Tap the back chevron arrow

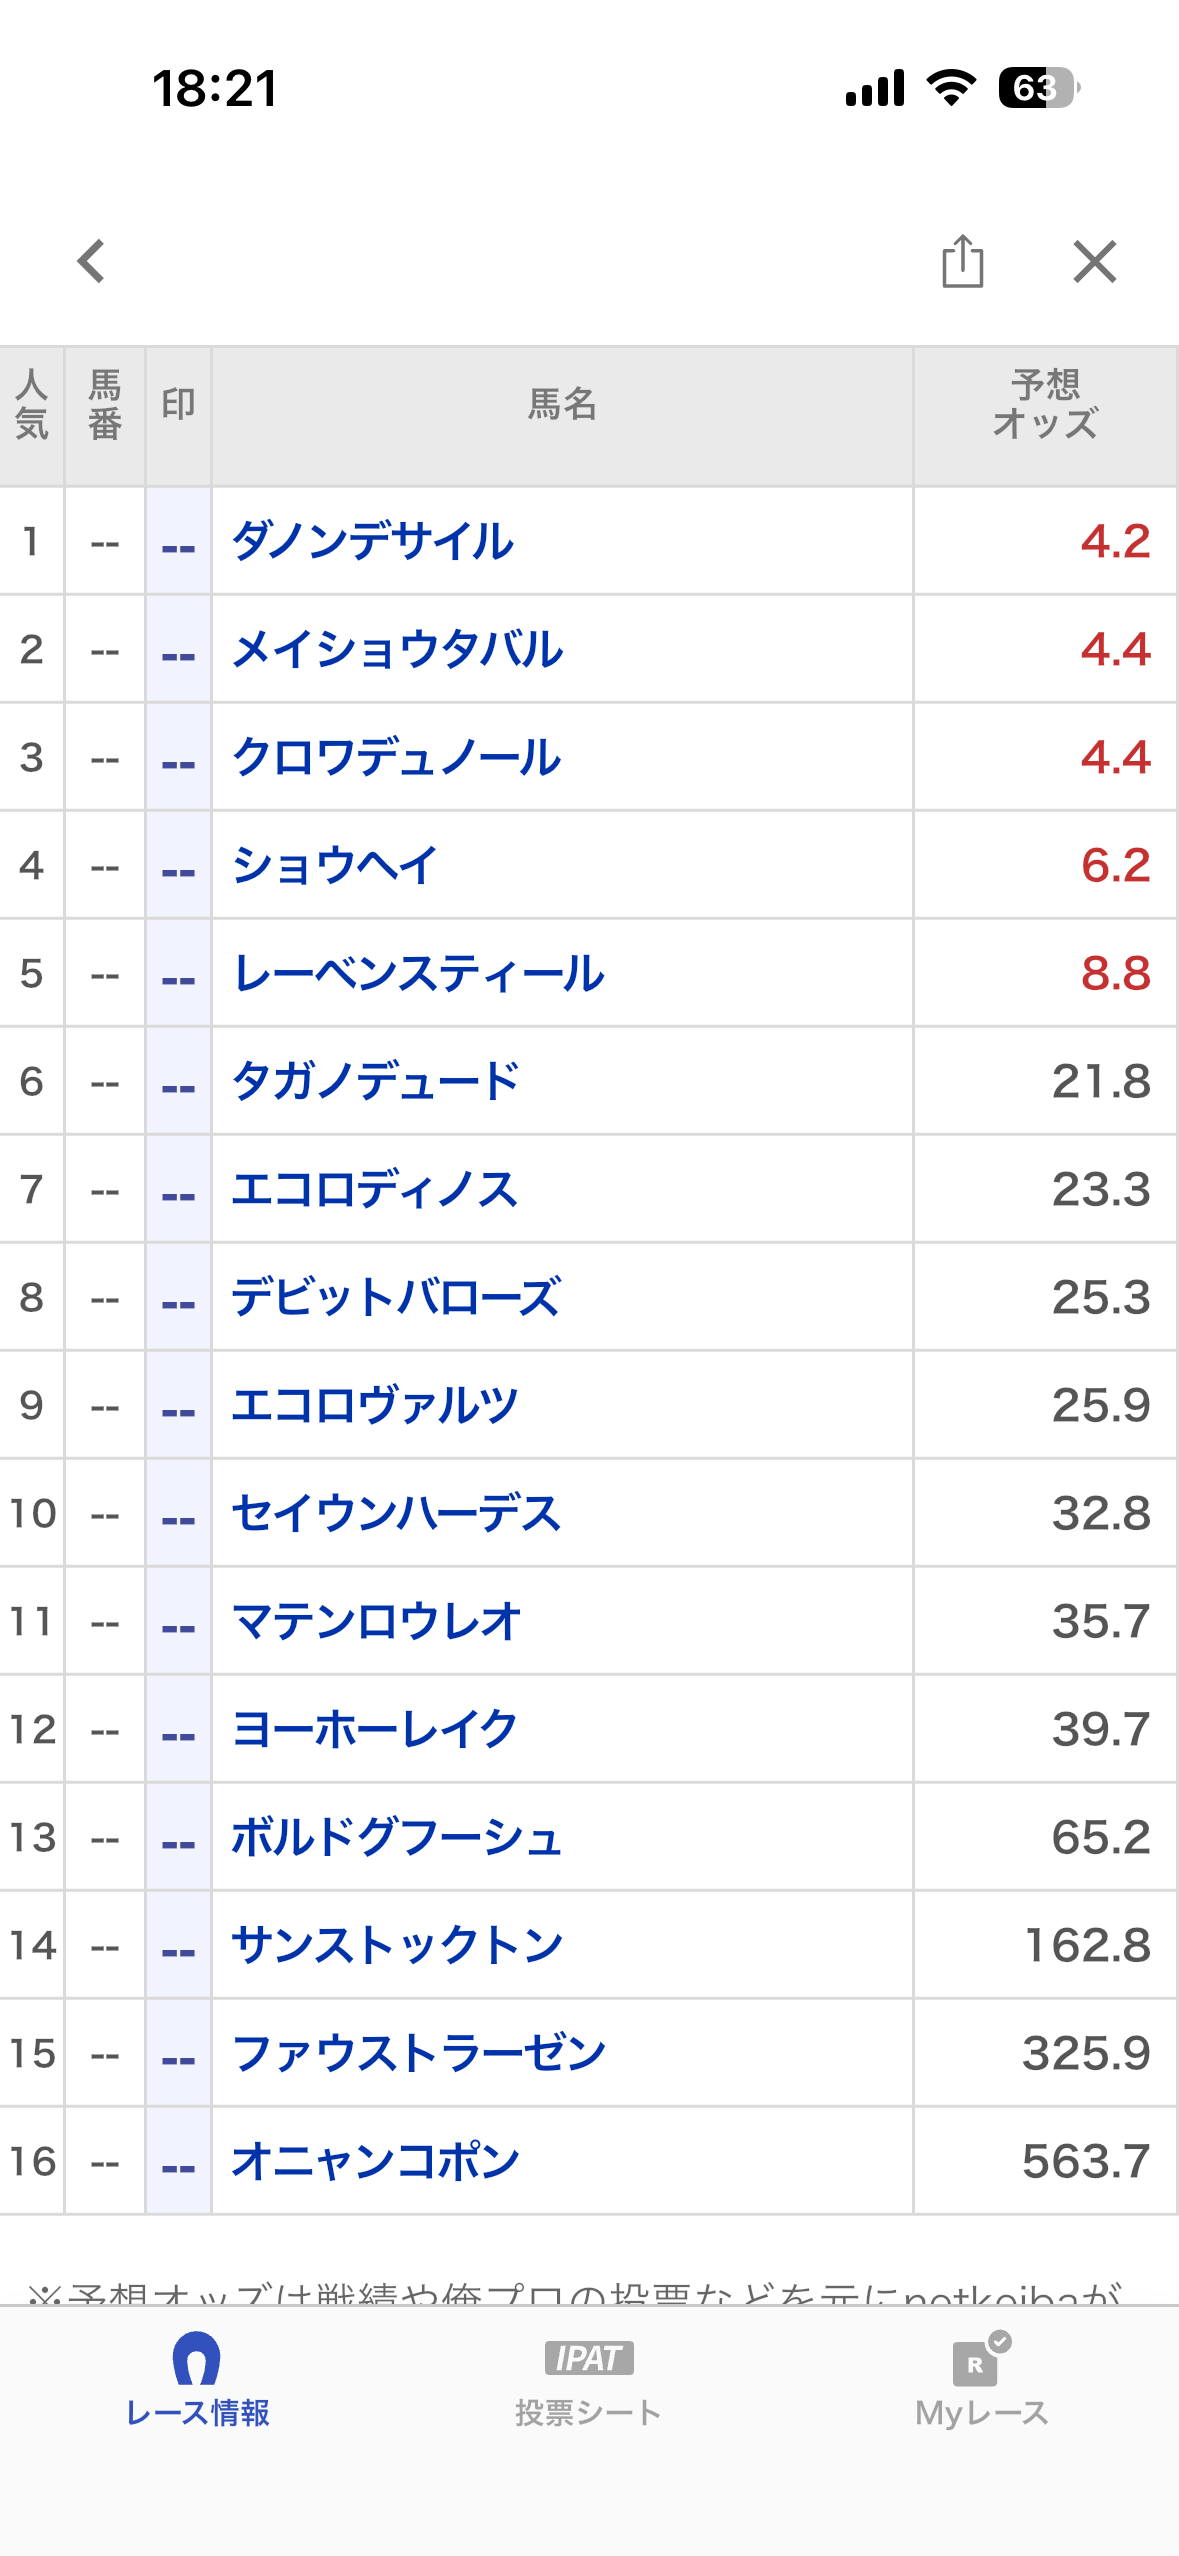click(x=92, y=262)
